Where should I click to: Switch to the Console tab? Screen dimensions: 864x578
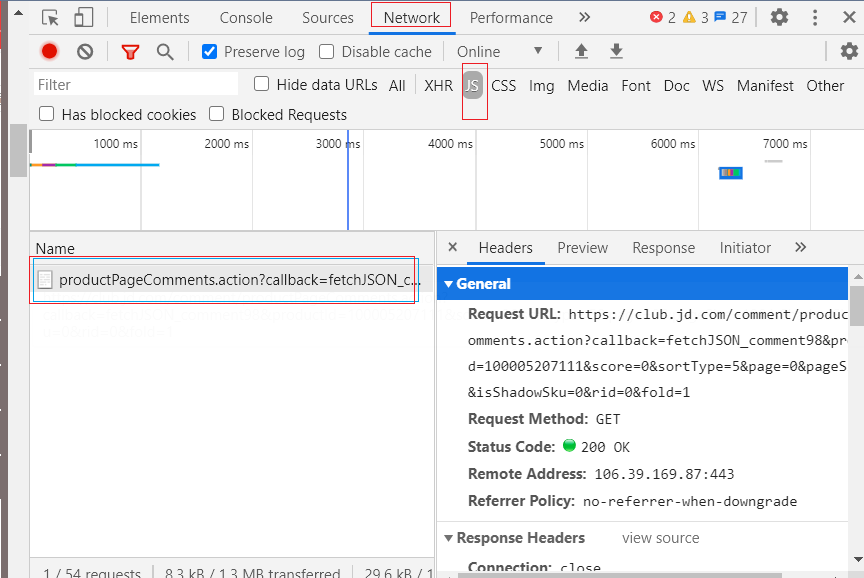point(246,17)
